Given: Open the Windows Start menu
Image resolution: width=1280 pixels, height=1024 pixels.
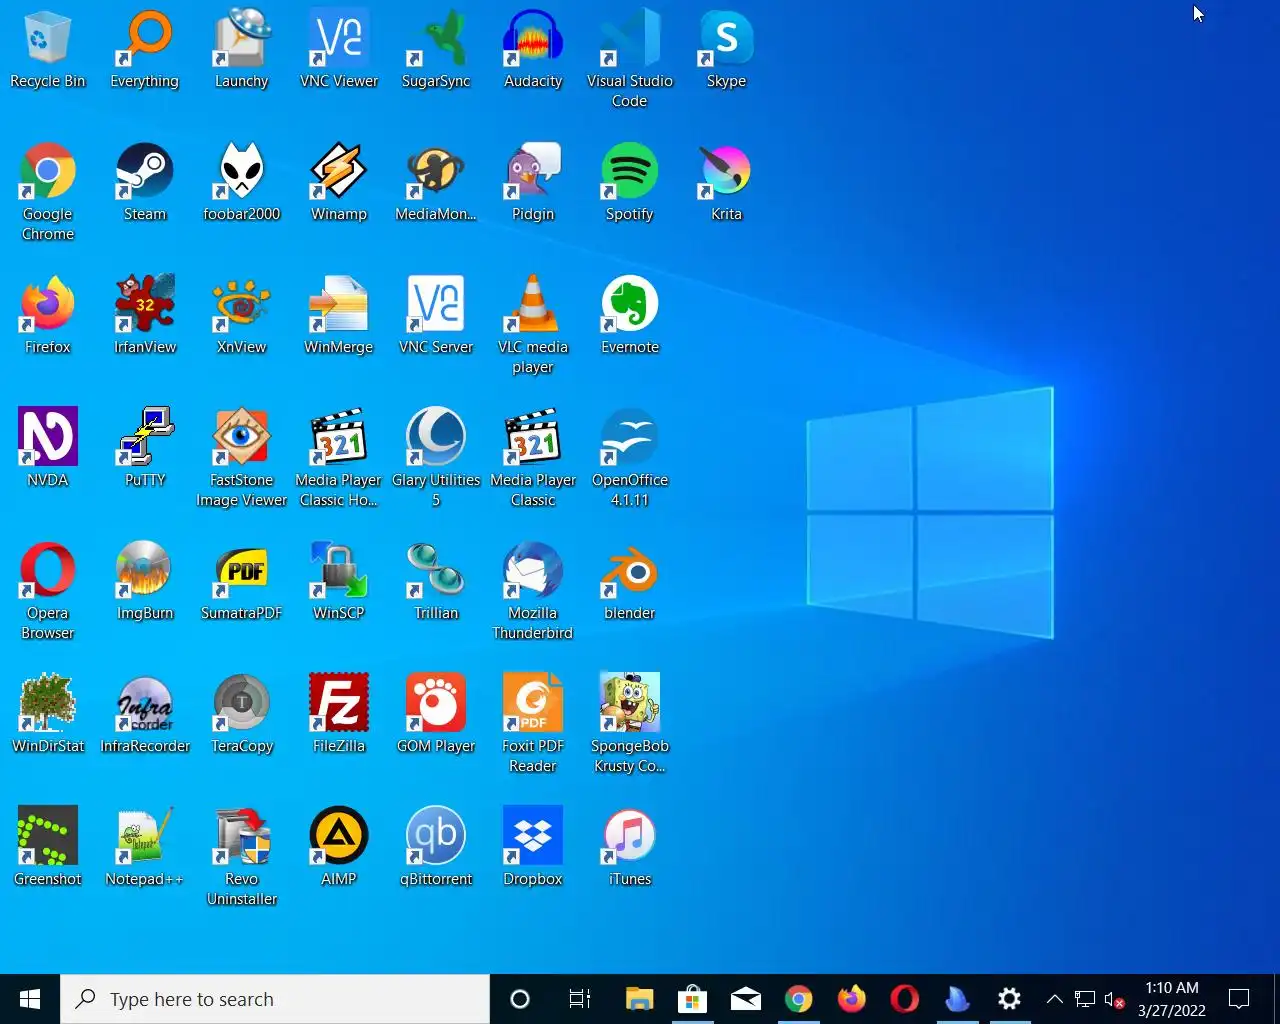Looking at the screenshot, I should (30, 999).
